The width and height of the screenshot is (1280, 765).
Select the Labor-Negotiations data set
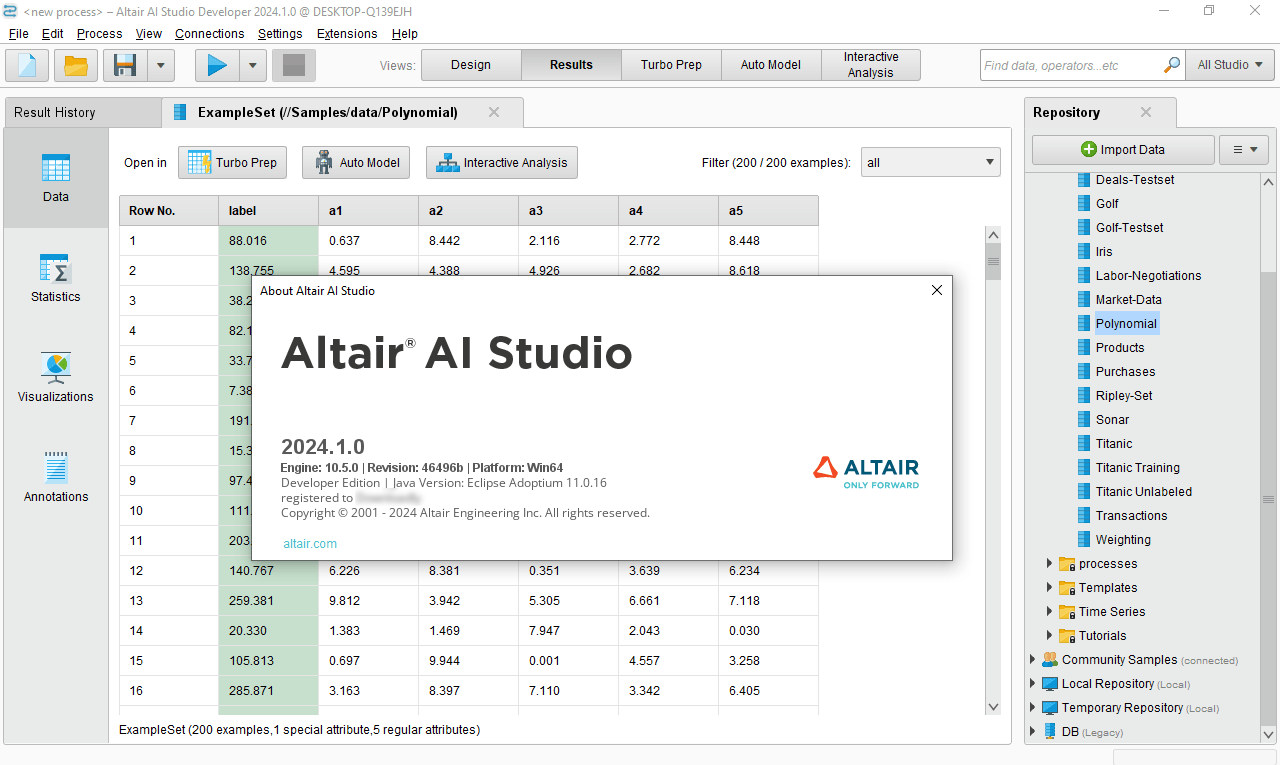tap(1148, 276)
